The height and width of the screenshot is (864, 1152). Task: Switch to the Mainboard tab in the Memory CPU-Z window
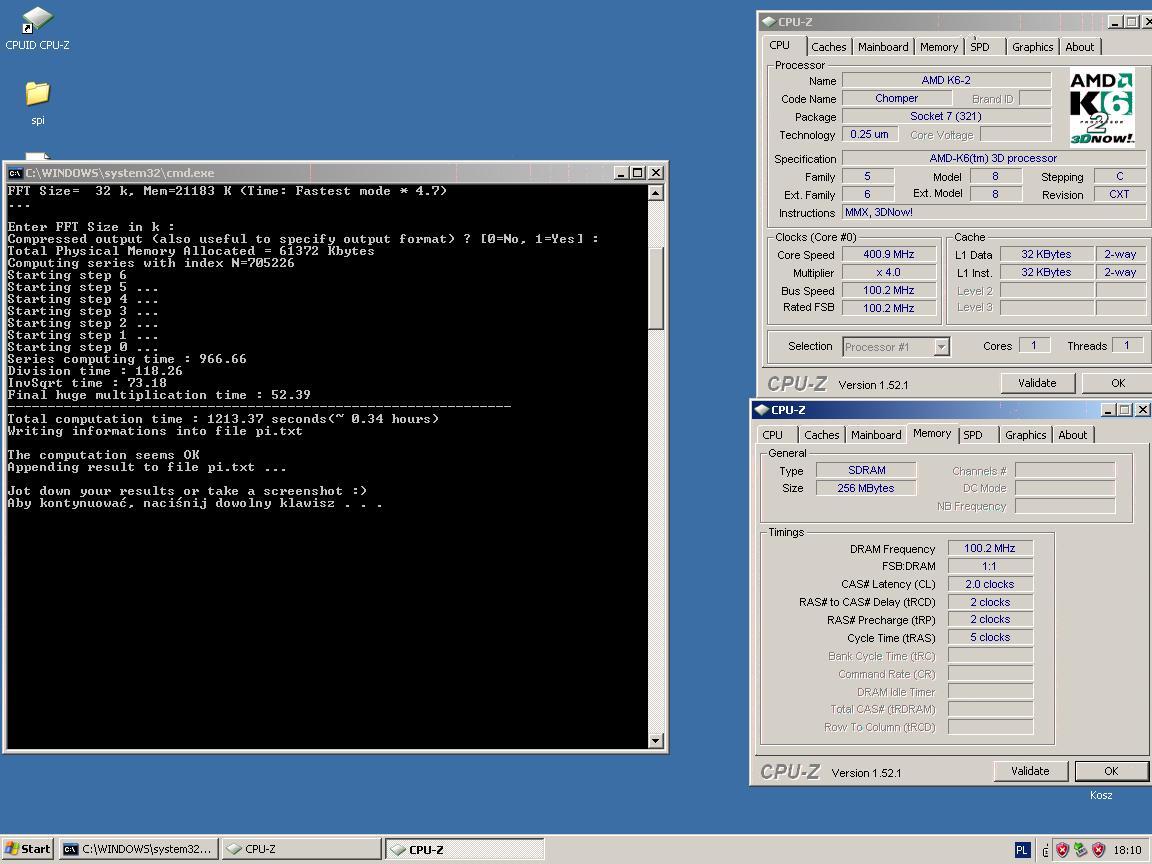(x=876, y=435)
